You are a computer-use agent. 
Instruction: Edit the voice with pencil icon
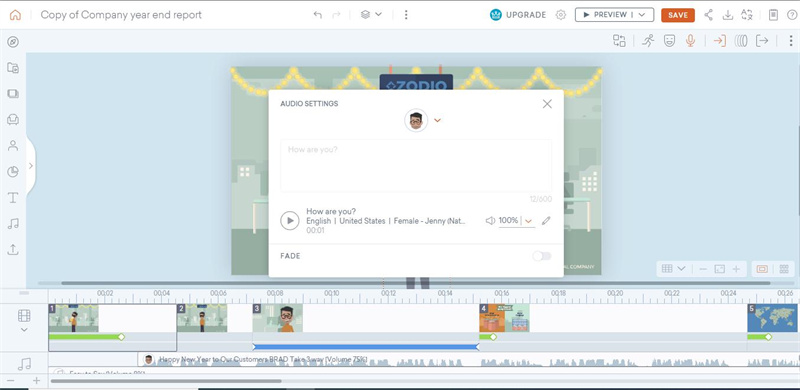(546, 221)
